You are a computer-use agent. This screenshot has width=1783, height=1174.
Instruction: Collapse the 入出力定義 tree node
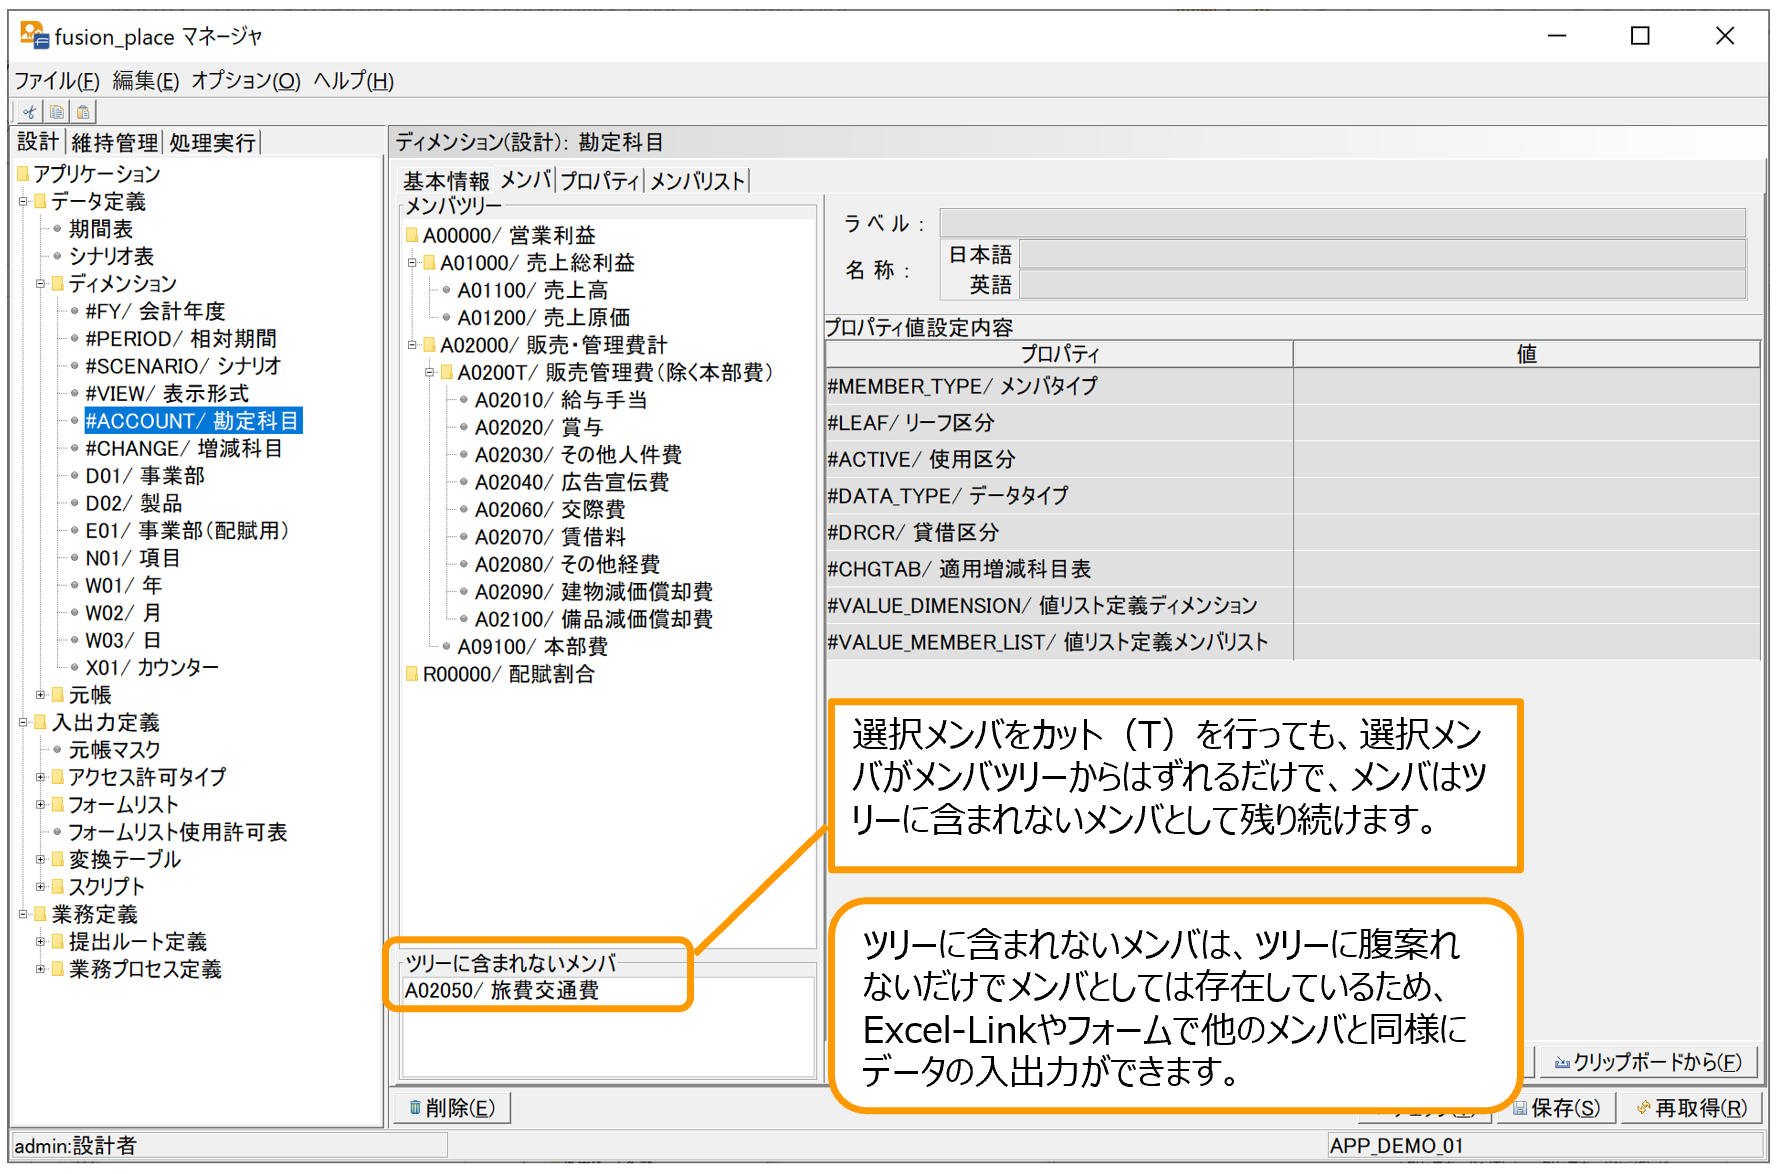23,722
